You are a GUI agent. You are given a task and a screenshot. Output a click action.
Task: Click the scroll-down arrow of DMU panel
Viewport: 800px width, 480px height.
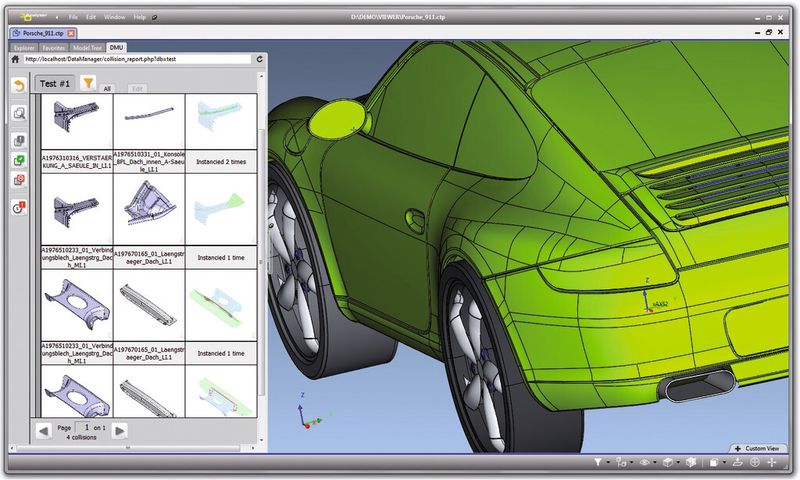262,440
